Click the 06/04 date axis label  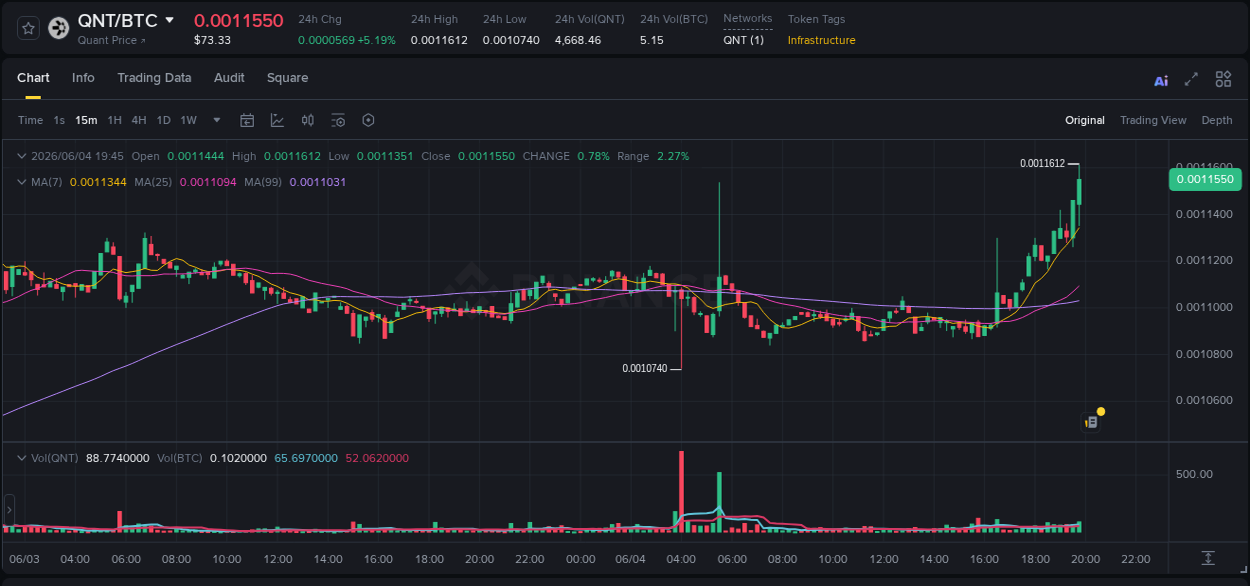(x=631, y=558)
